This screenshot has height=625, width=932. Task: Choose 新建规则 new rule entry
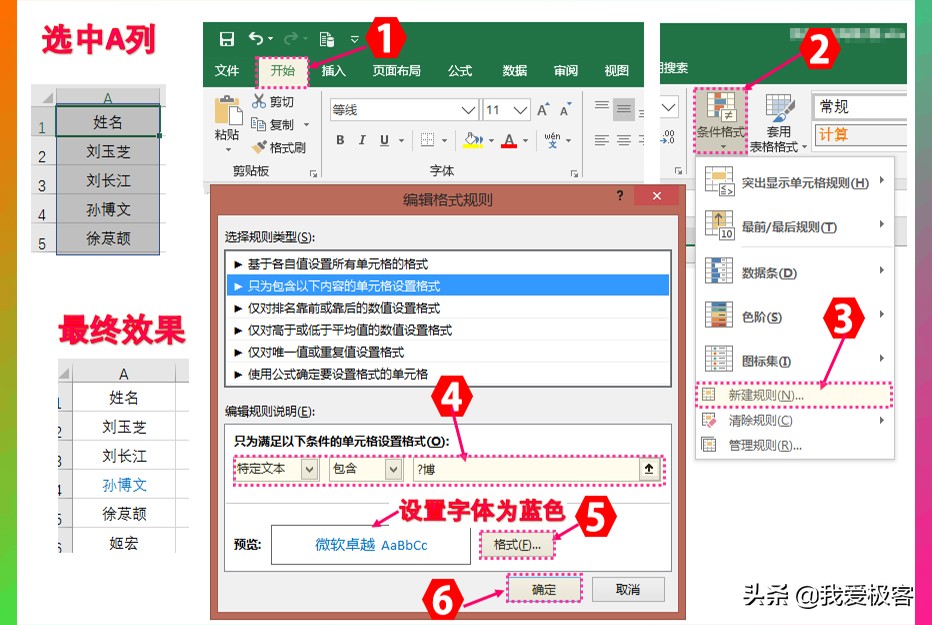coord(795,395)
